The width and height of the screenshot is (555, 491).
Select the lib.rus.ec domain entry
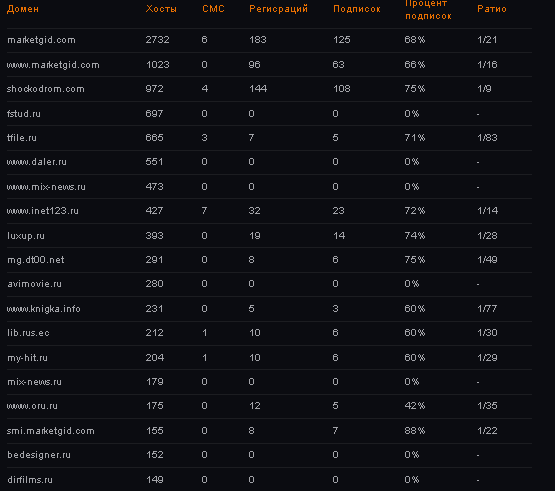28,333
